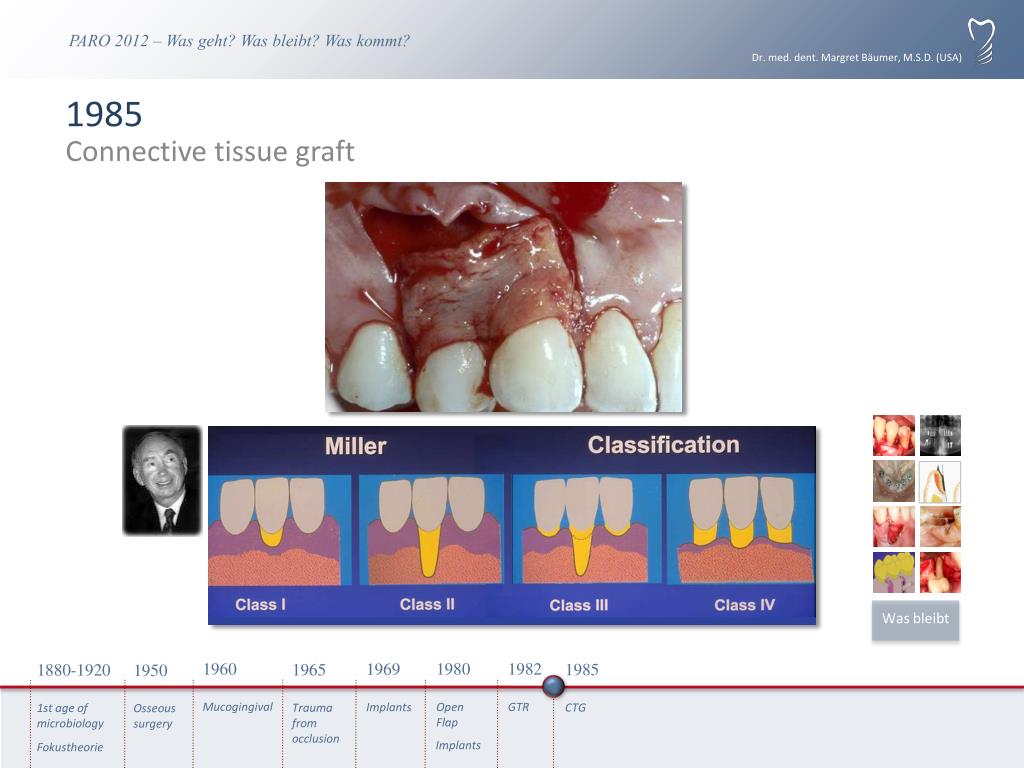Click the 'Class II' diagram label
Viewport: 1024px width, 768px height.
pos(427,605)
